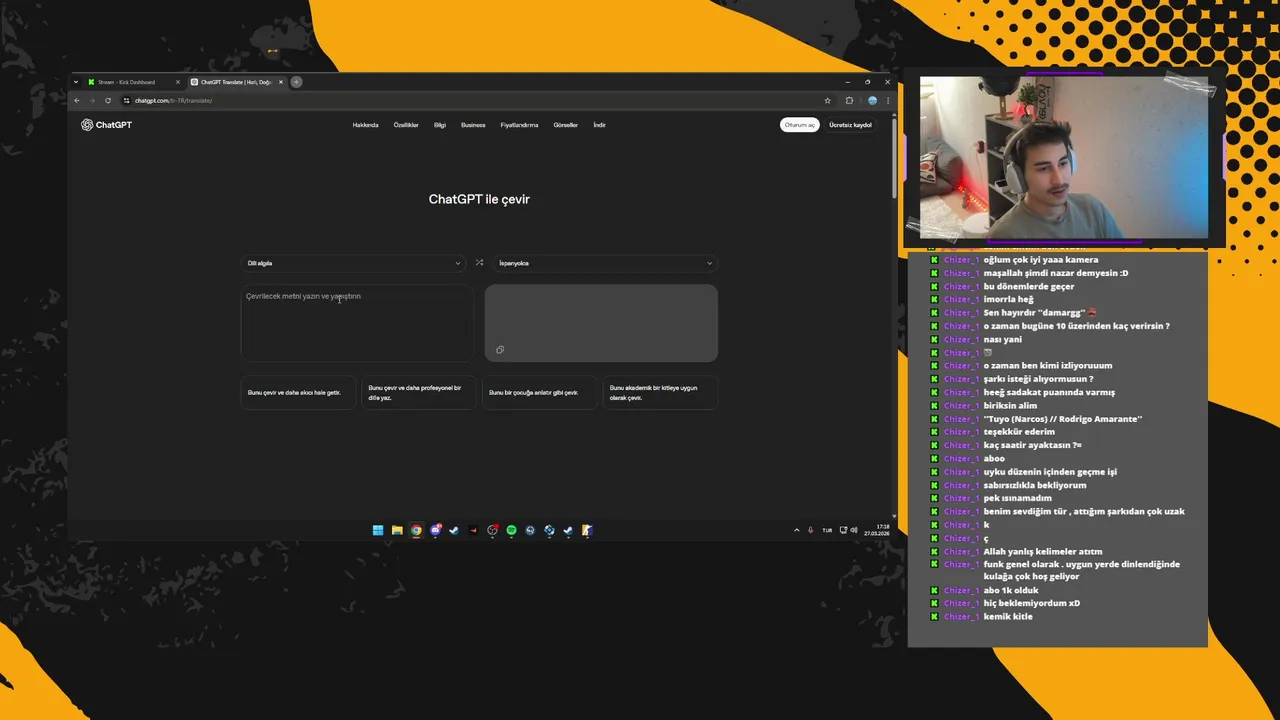Click the microphone tray icon
Screen dimensions: 1280x720
coord(811,530)
